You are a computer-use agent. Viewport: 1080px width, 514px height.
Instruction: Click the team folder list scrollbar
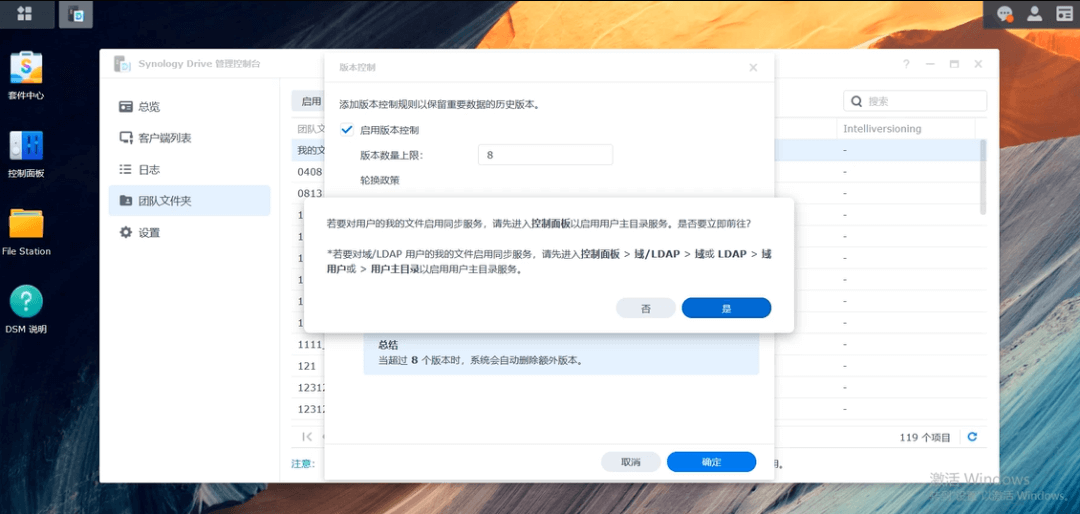coord(982,176)
